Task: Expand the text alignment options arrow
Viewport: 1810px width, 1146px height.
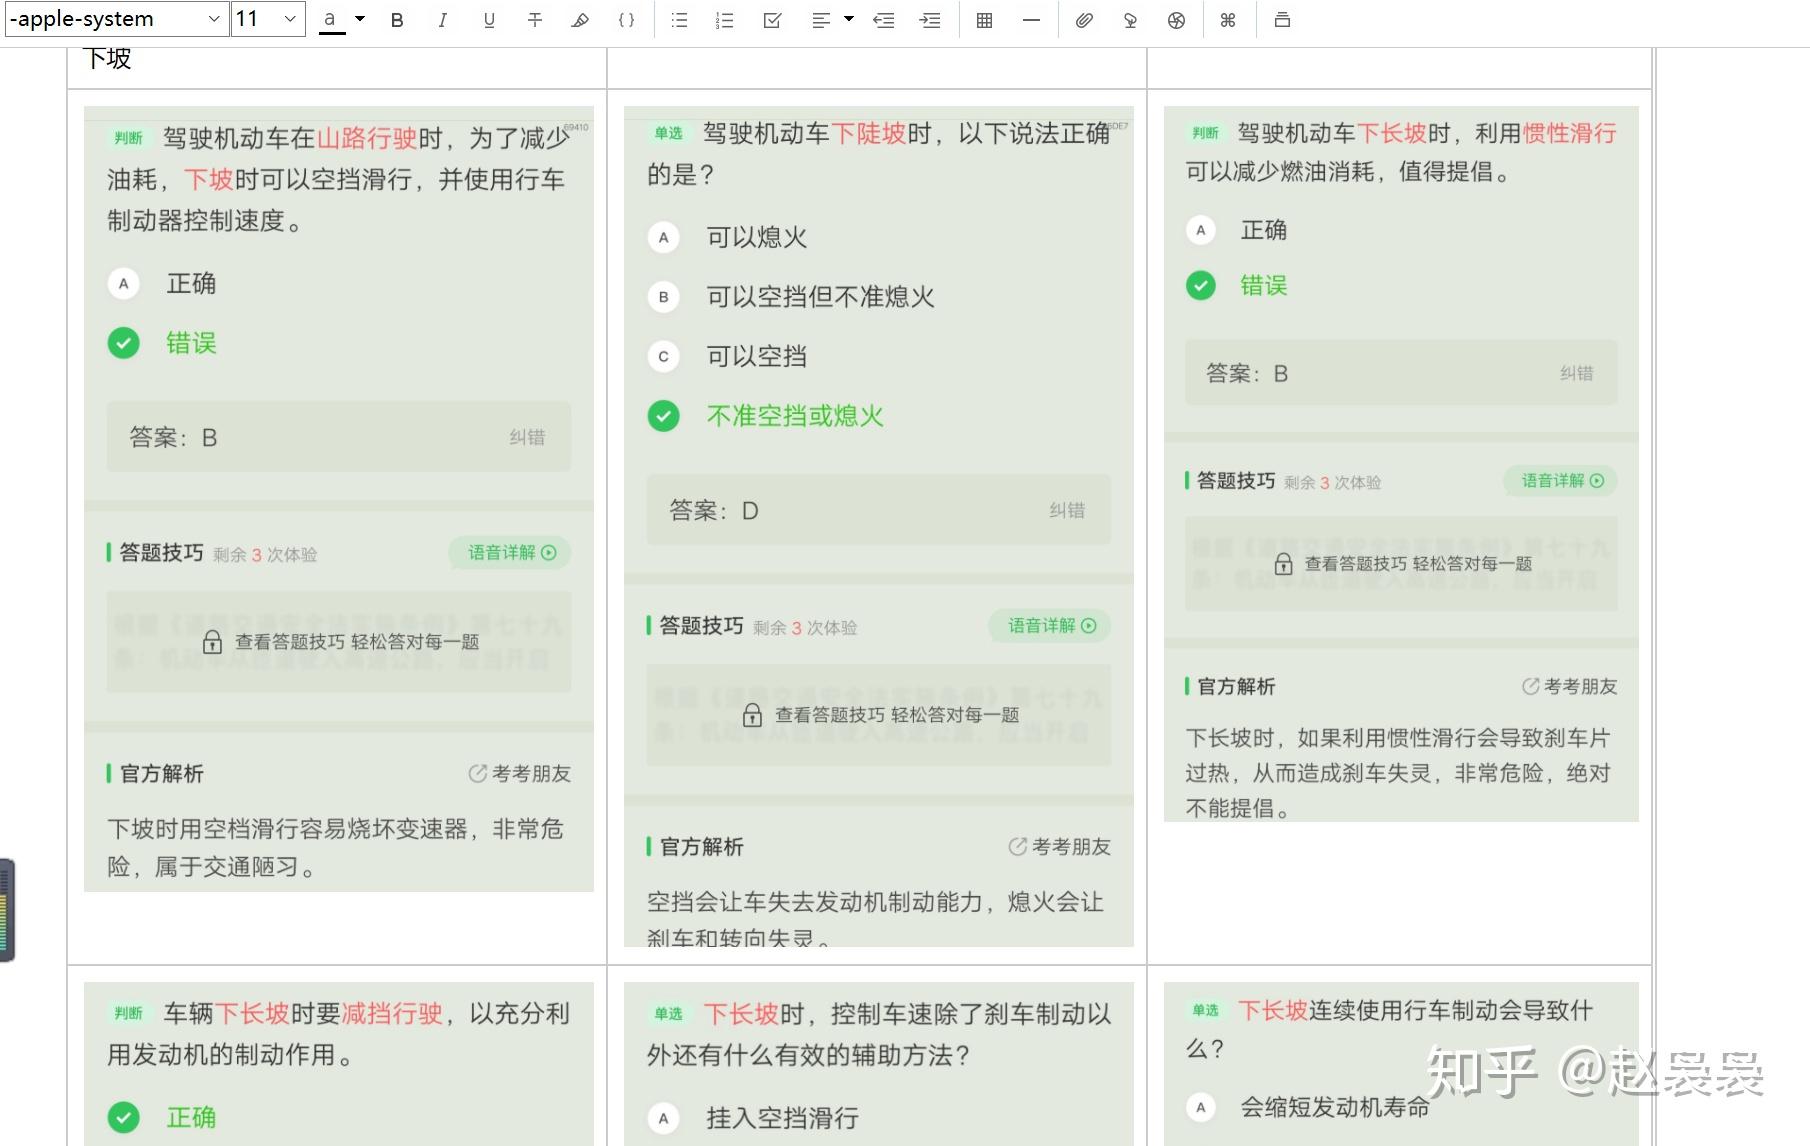Action: coord(849,19)
